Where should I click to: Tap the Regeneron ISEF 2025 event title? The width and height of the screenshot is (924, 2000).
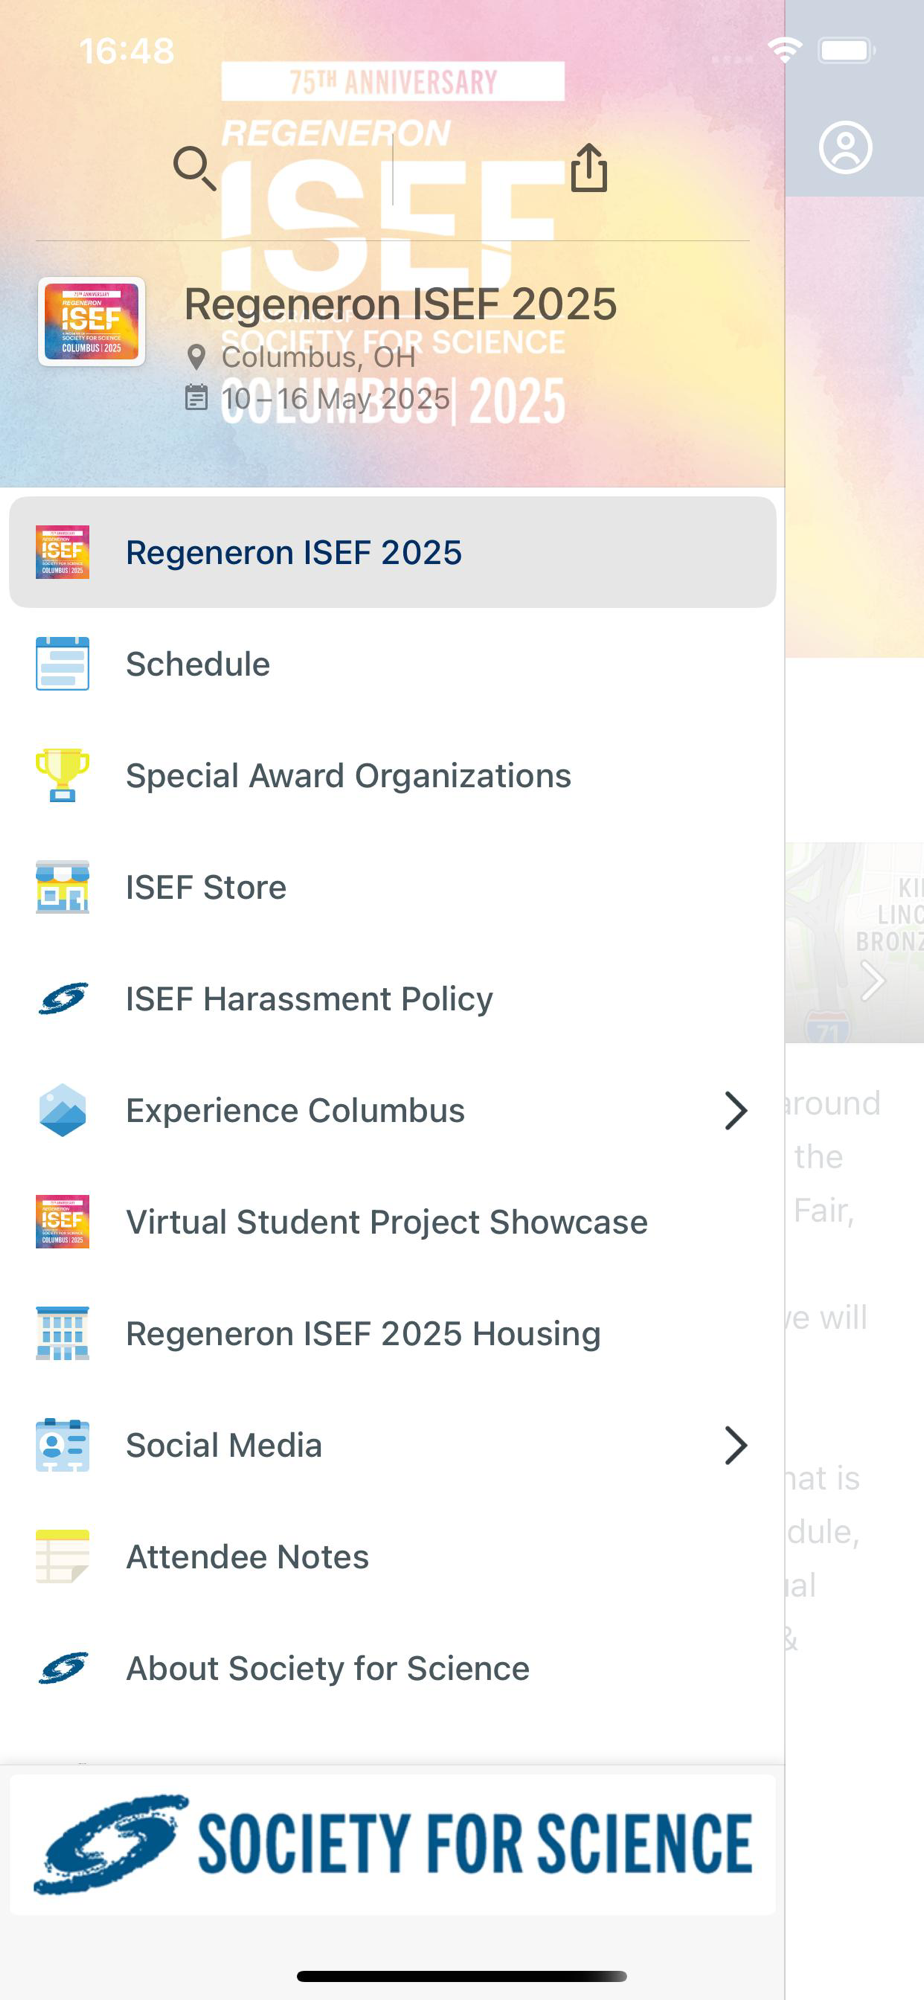400,304
